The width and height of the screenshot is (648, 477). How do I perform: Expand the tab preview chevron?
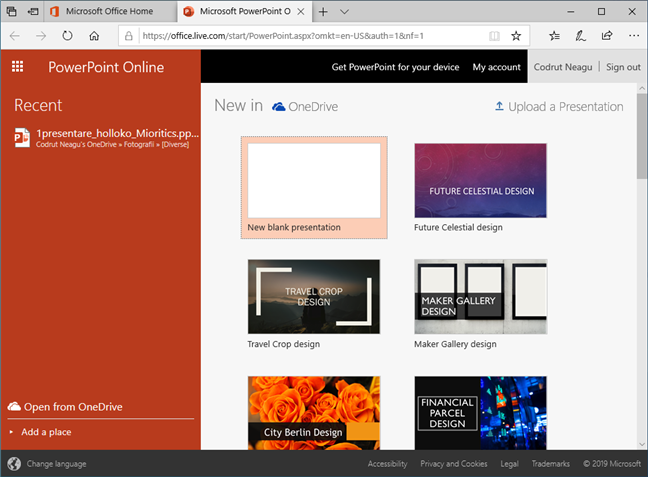tap(344, 11)
